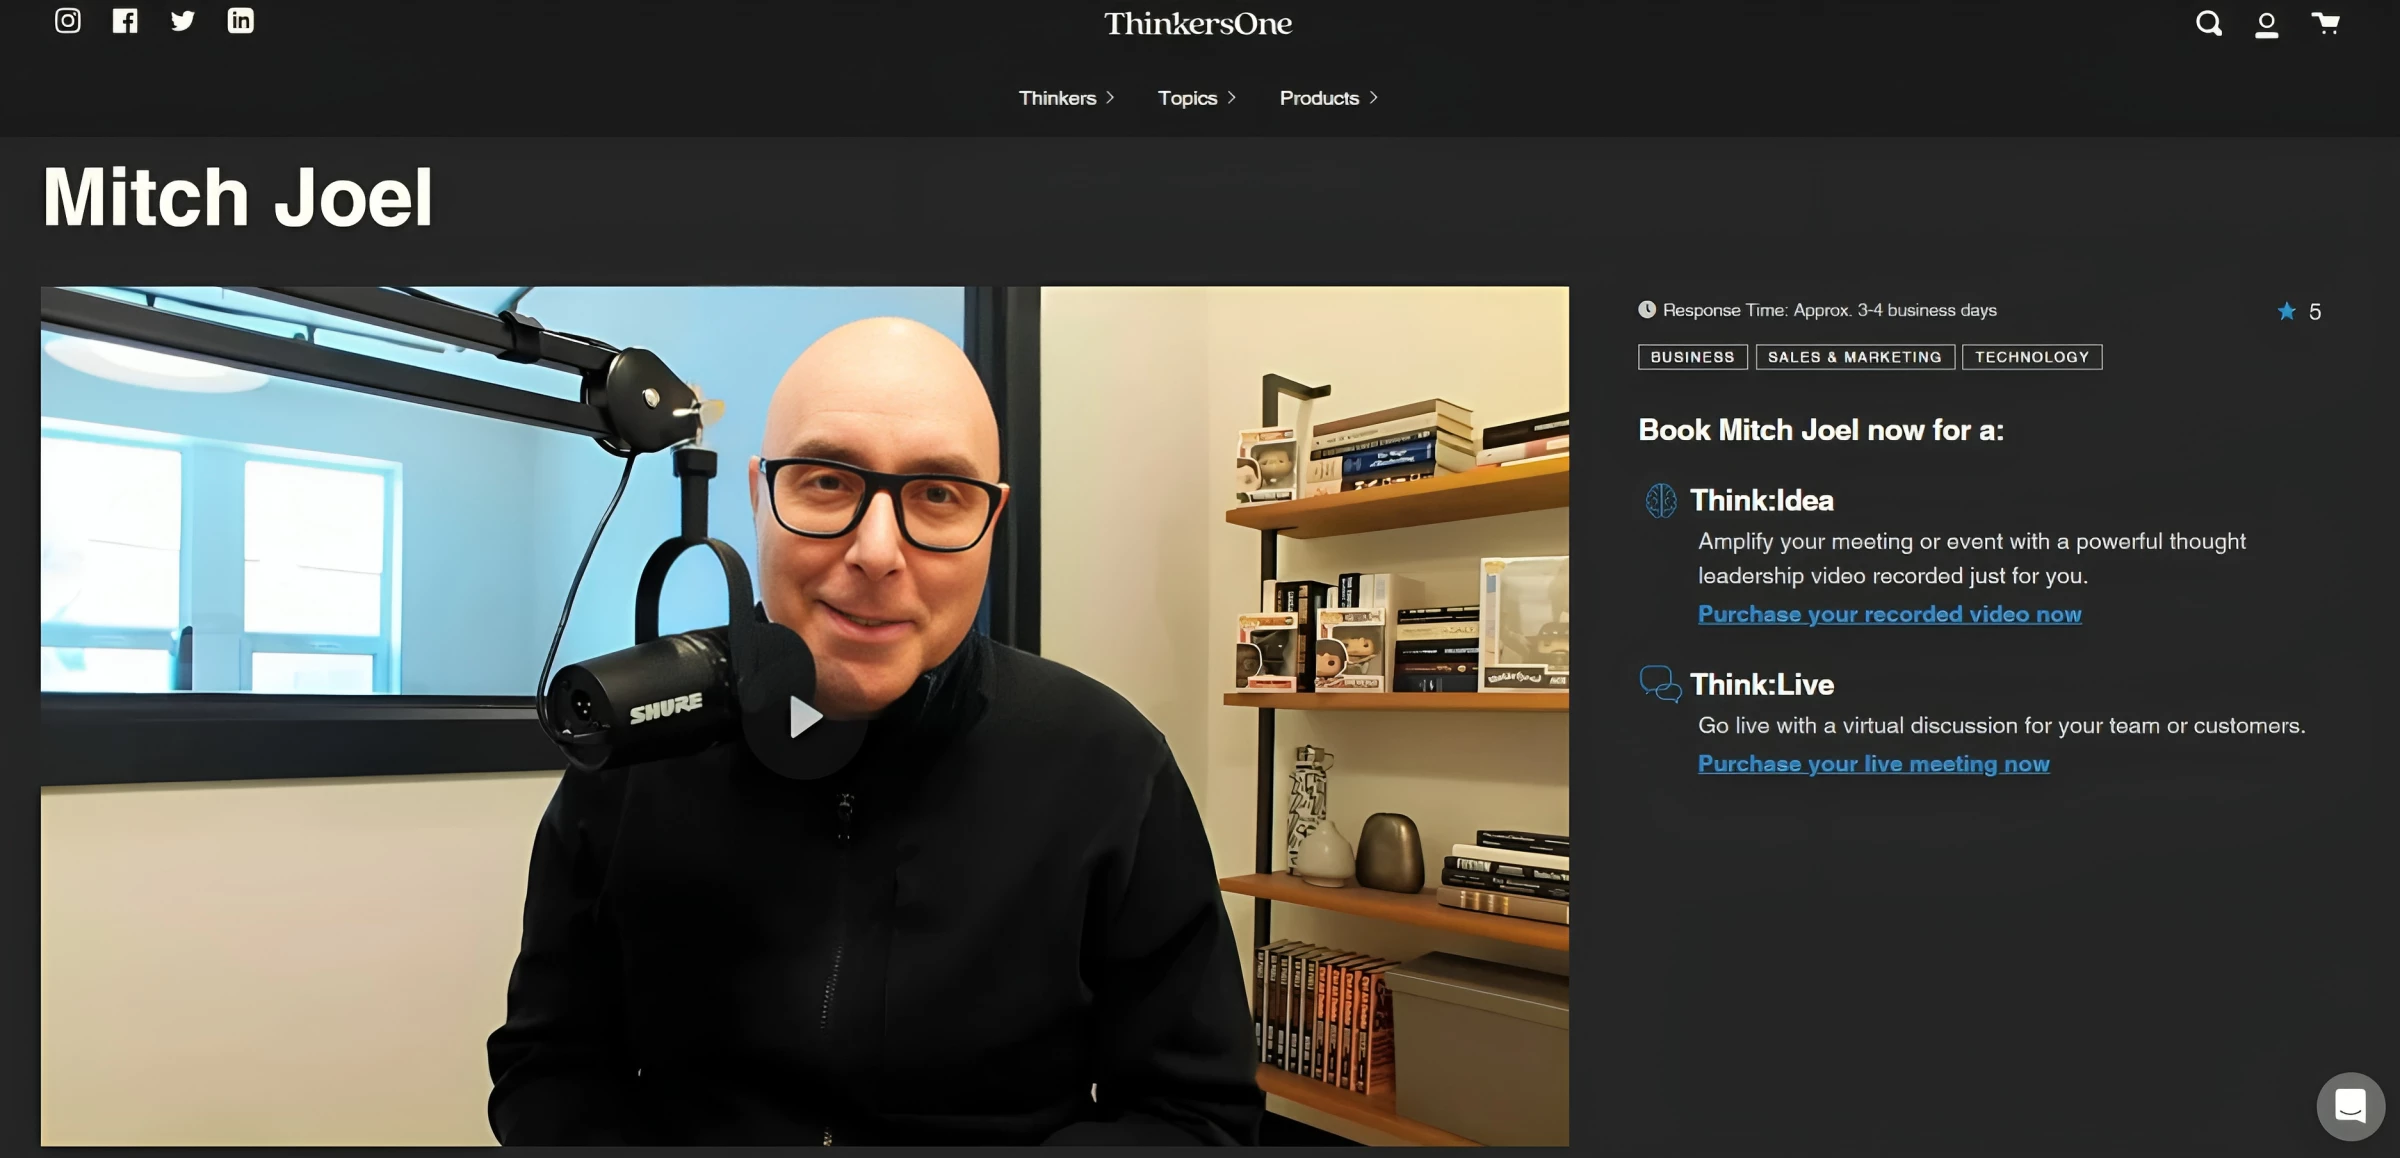Screen dimensions: 2400x1158
Task: Open the Twitter social link
Action: pyautogui.click(x=182, y=21)
